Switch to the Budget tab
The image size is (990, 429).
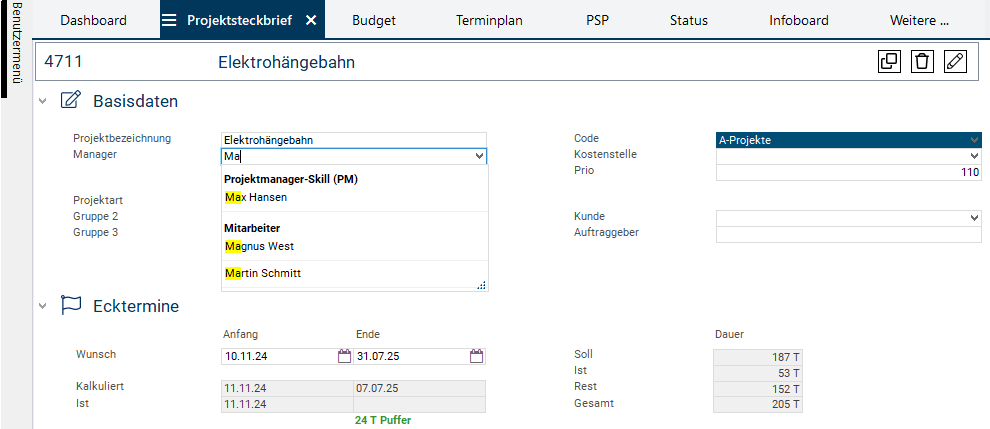pyautogui.click(x=373, y=20)
